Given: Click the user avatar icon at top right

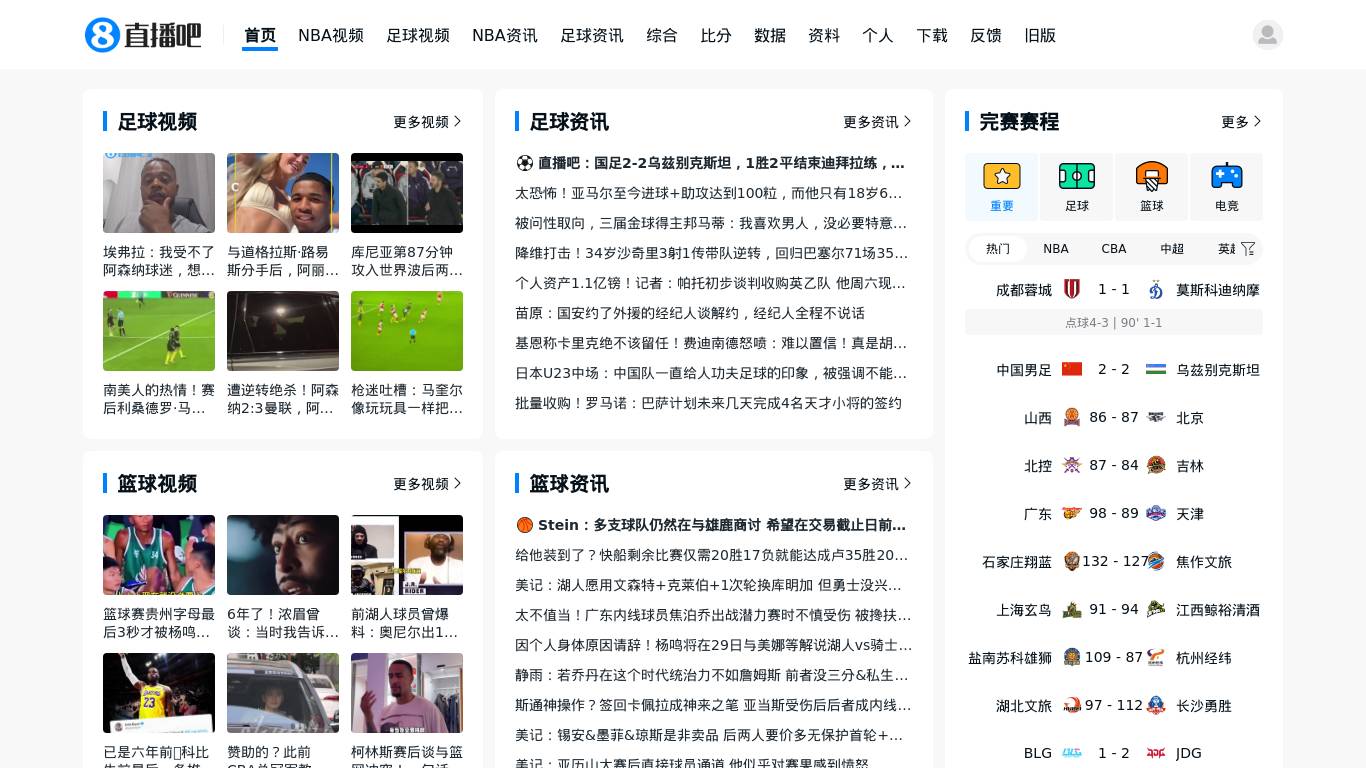Looking at the screenshot, I should coord(1268,34).
